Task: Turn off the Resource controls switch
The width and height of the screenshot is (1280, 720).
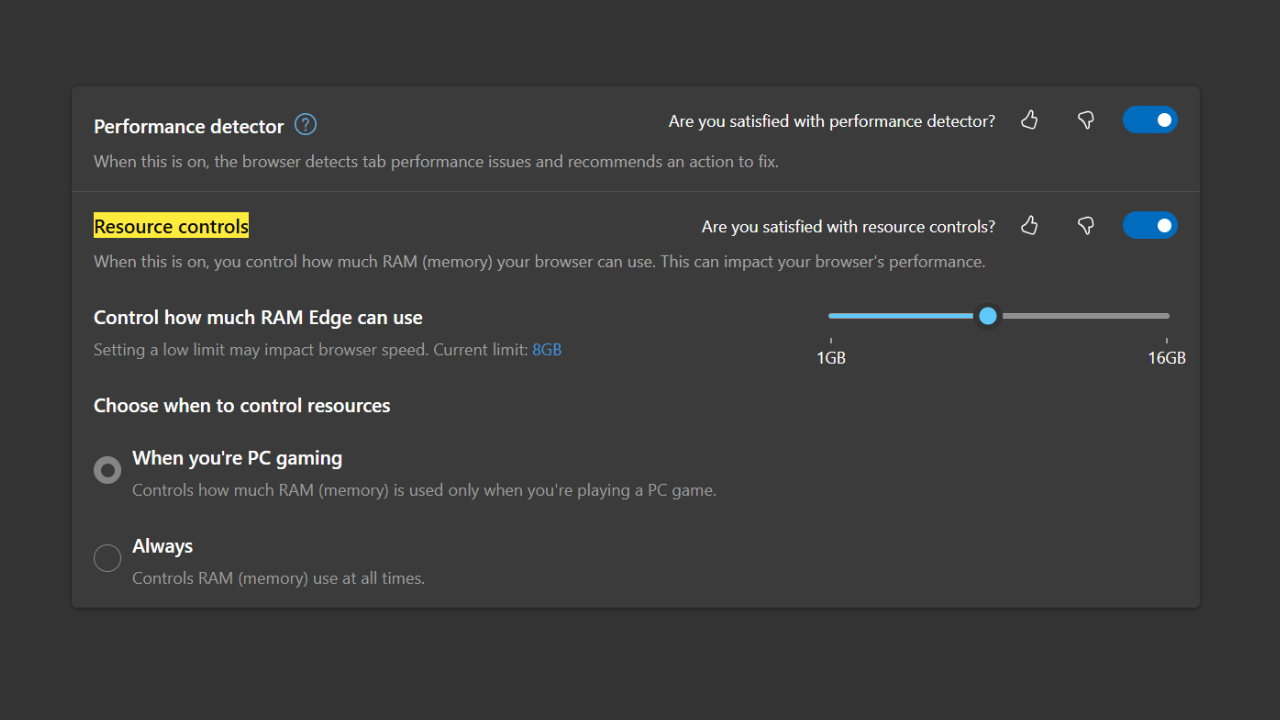Action: [x=1150, y=225]
